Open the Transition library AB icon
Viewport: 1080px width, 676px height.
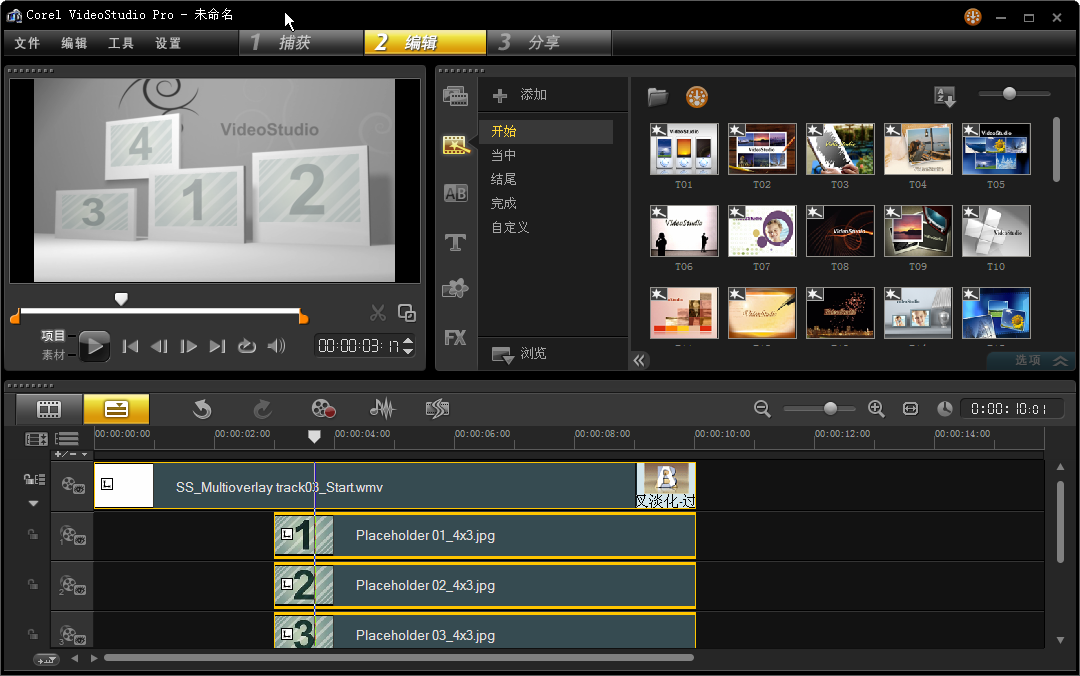tap(455, 194)
